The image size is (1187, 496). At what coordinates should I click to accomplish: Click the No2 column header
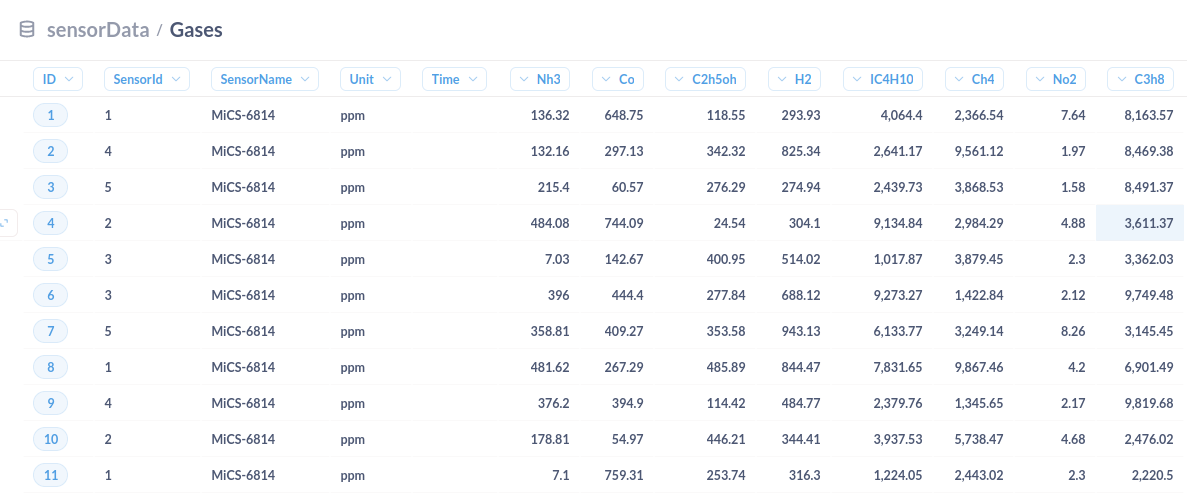pos(1056,79)
